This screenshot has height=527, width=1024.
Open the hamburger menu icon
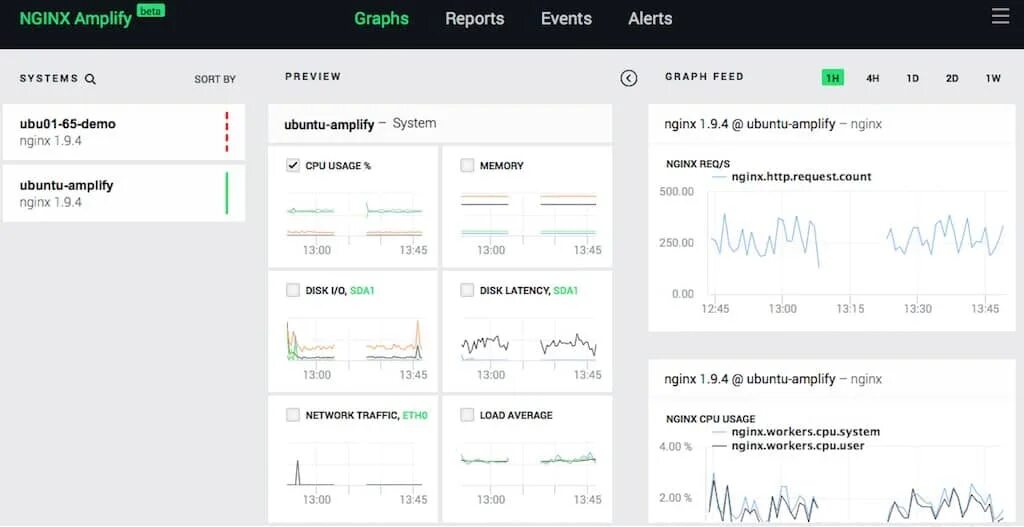pyautogui.click(x=1000, y=16)
